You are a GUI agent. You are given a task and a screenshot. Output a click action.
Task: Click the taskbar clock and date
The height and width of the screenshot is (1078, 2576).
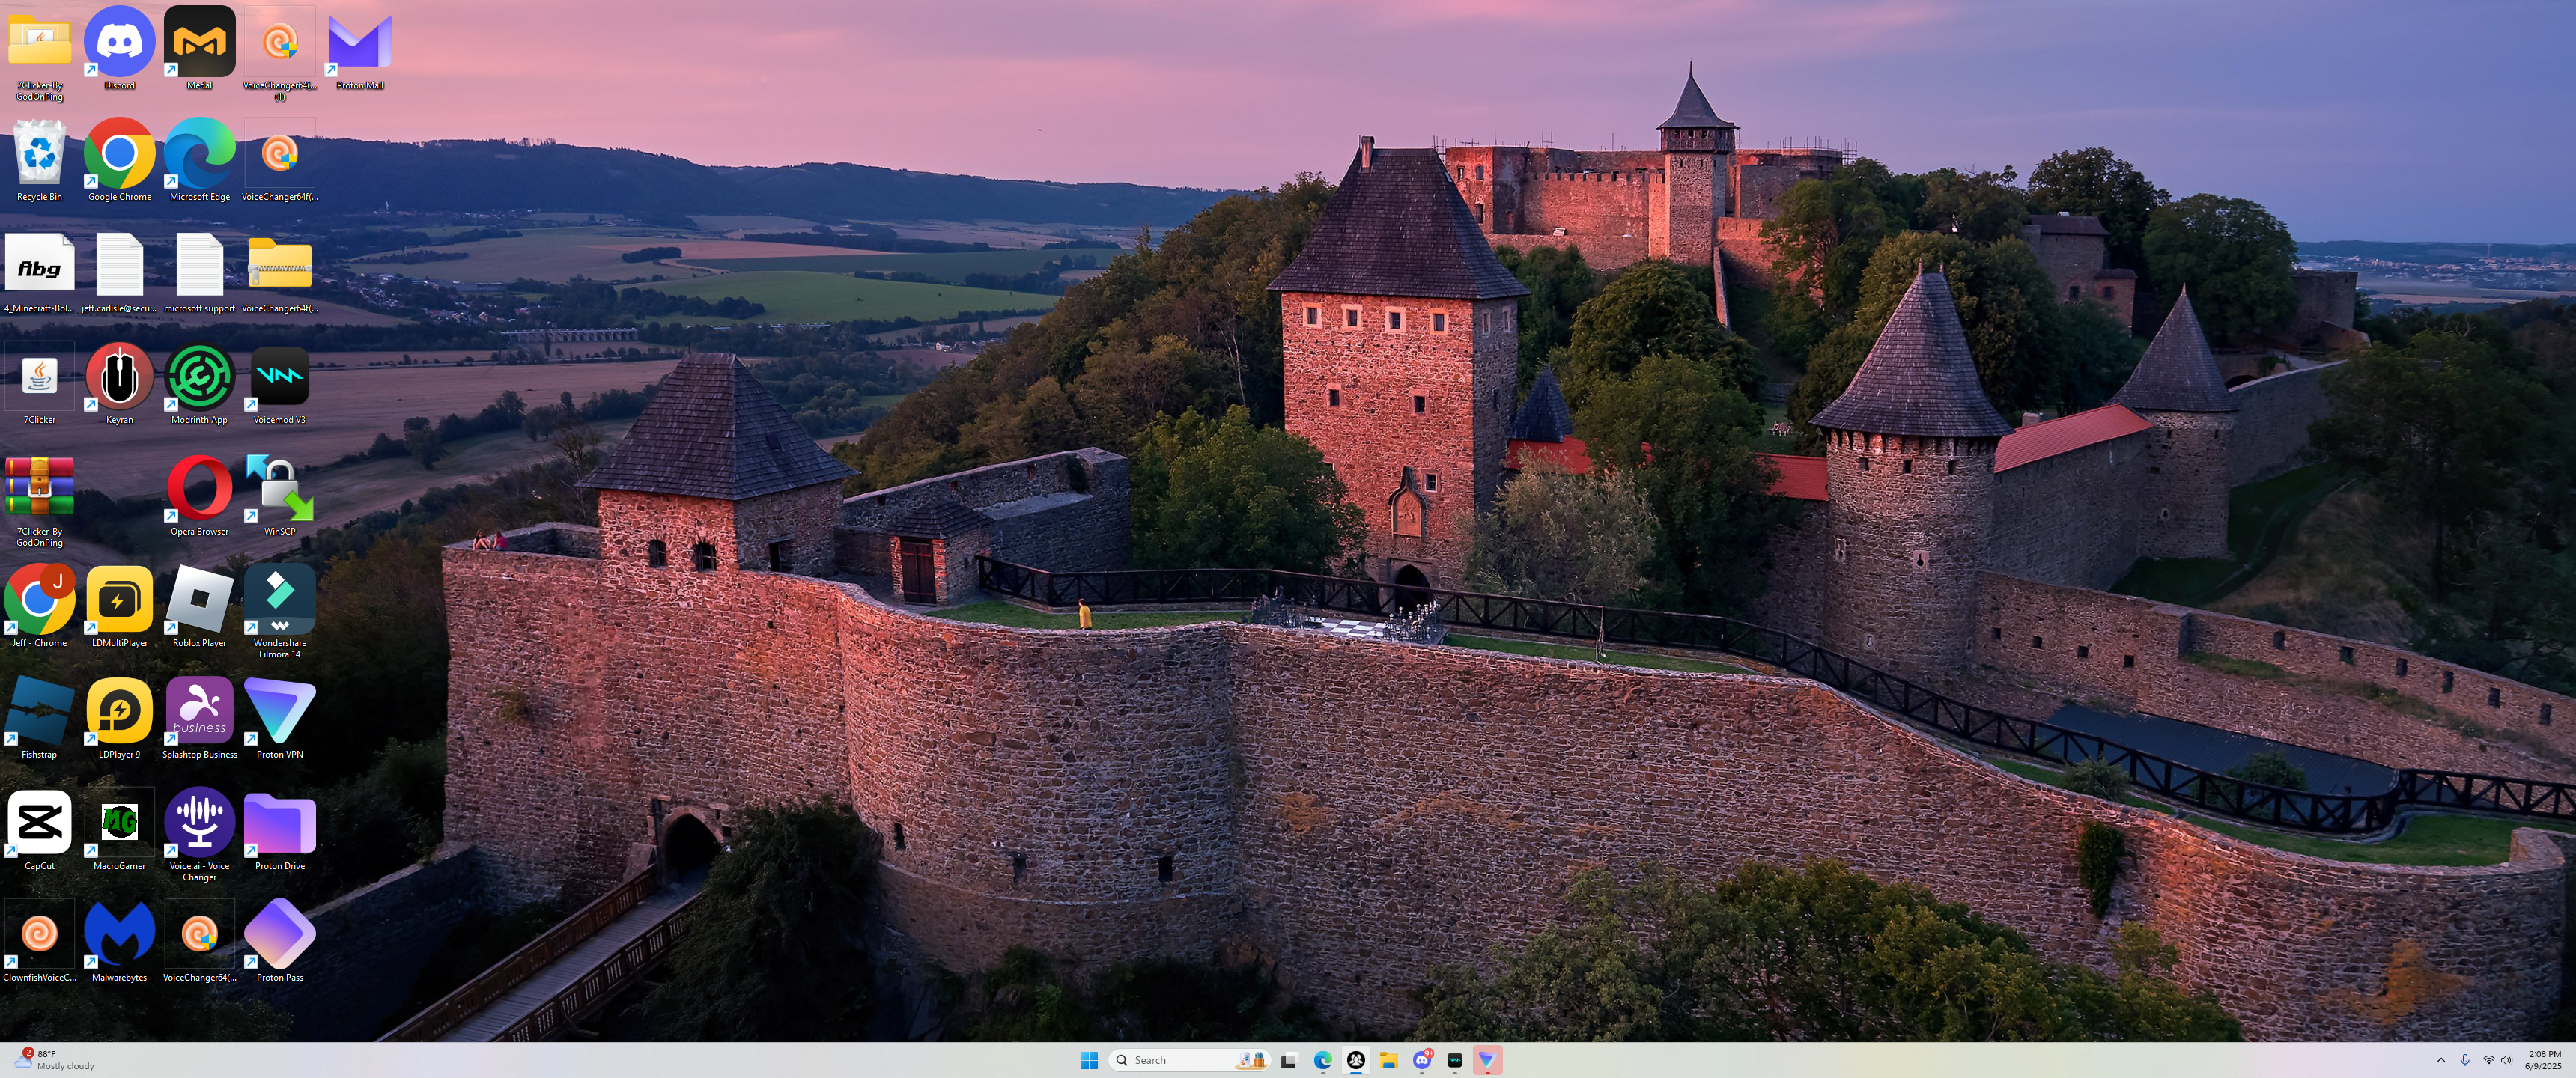tap(2543, 1060)
